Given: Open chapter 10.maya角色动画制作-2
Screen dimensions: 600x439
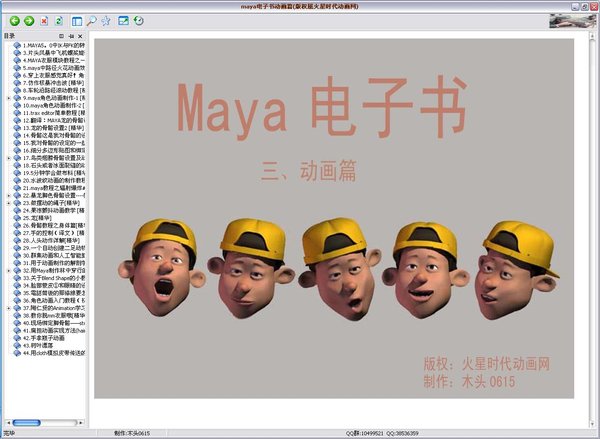Looking at the screenshot, I should (x=54, y=105).
